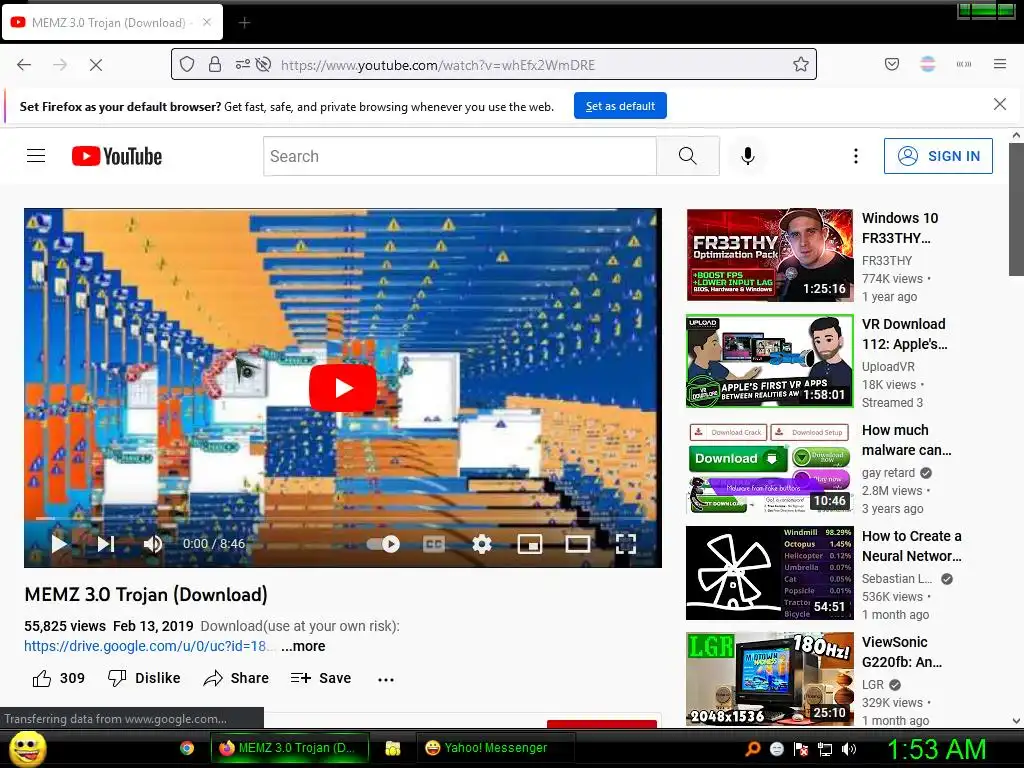Open the folder icon in the taskbar
Image resolution: width=1024 pixels, height=768 pixels.
click(392, 748)
